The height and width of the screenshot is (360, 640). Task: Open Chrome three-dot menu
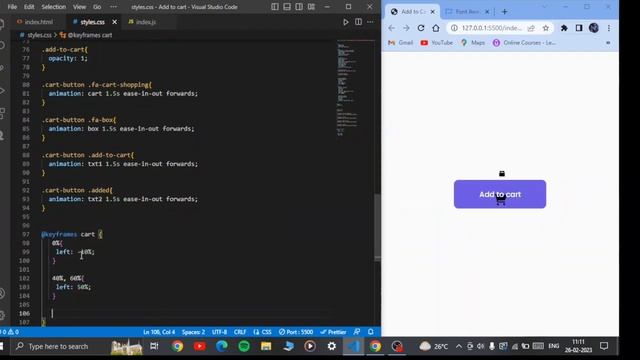(609, 28)
